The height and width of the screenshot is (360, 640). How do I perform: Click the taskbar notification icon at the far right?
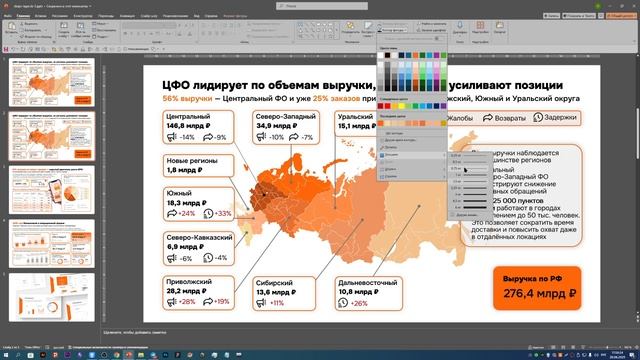point(632,355)
